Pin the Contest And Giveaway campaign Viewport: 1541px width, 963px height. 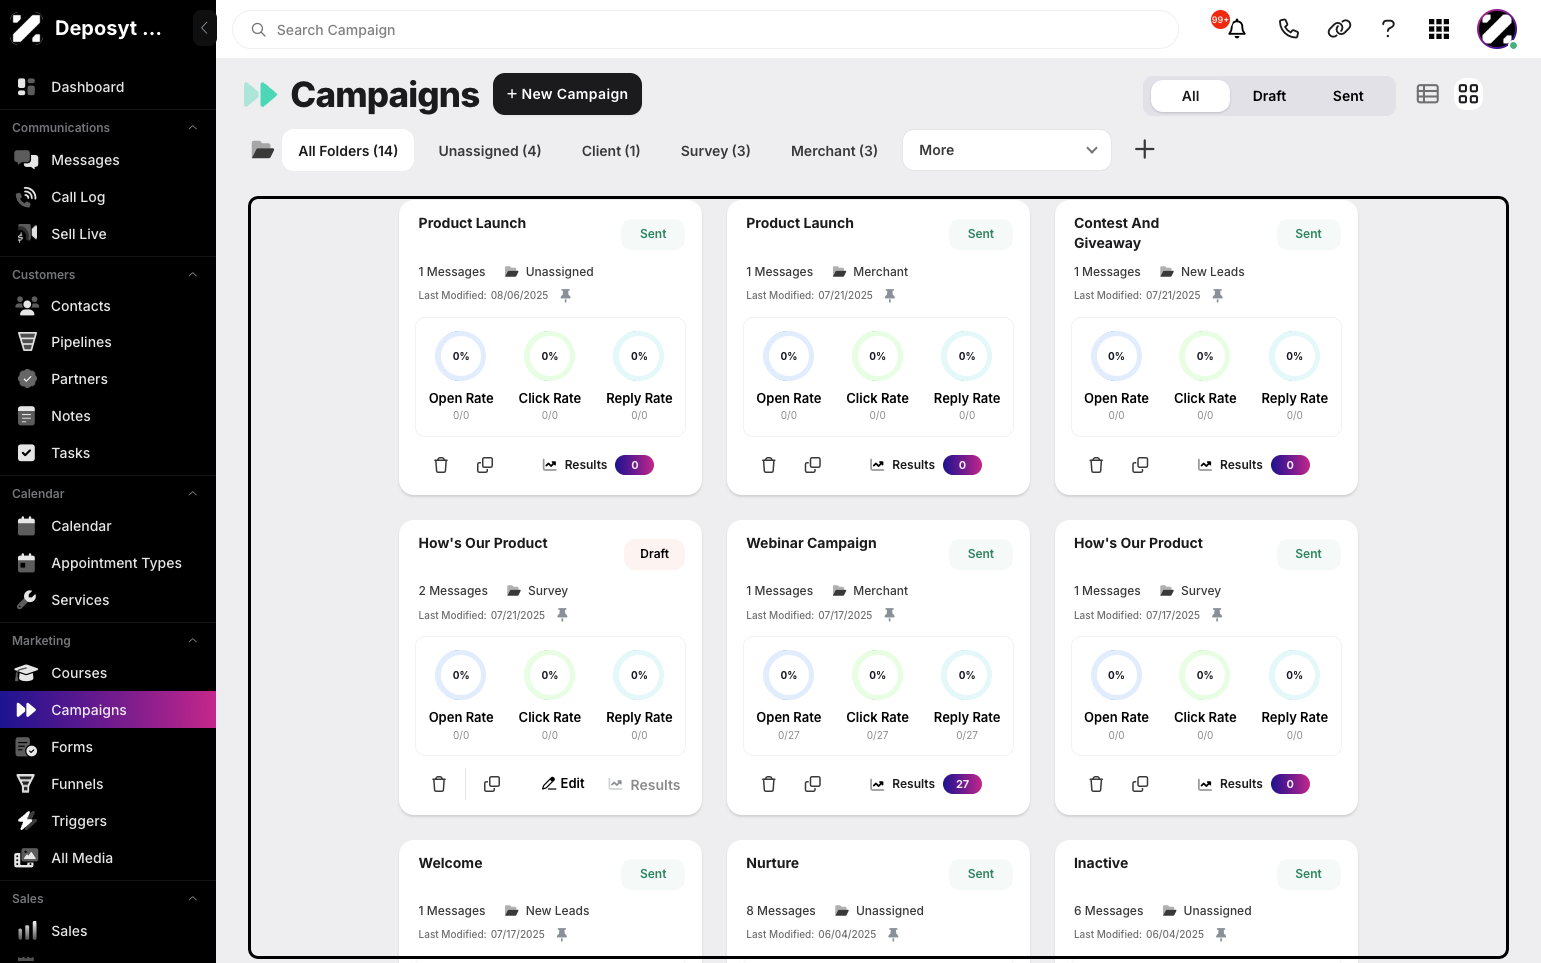1217,295
